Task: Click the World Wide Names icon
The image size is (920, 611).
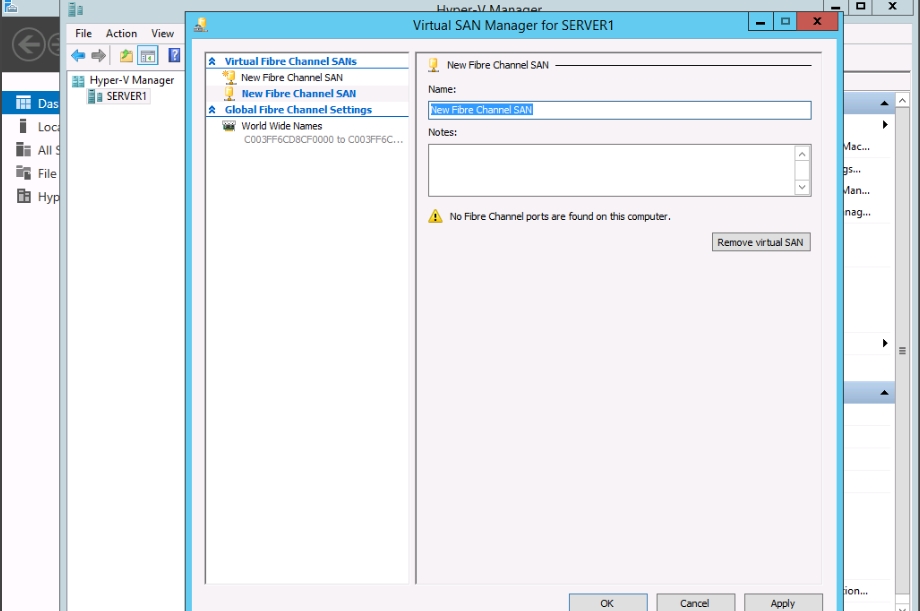Action: point(229,126)
